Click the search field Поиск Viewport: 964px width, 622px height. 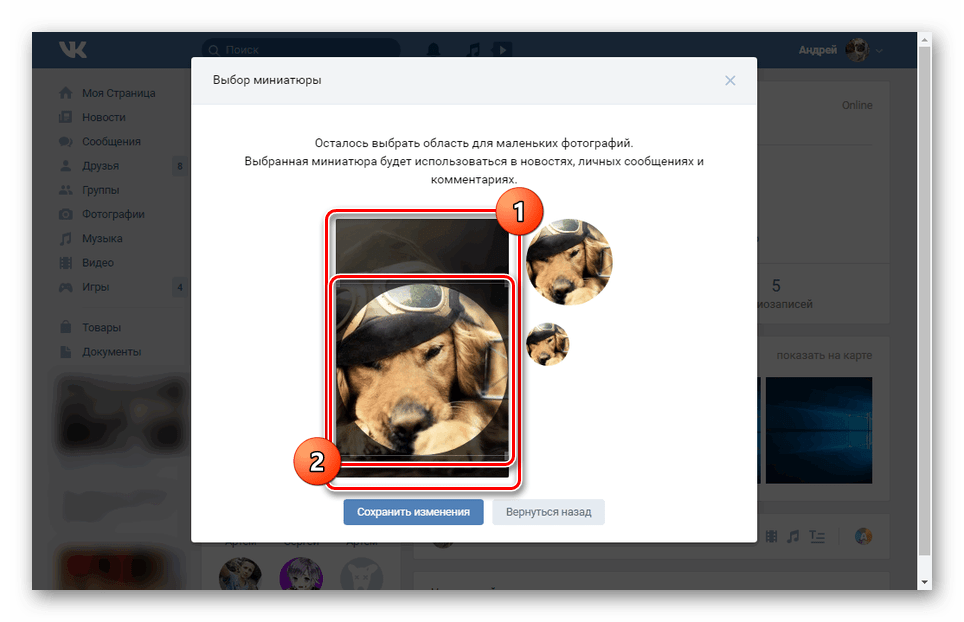[x=301, y=50]
